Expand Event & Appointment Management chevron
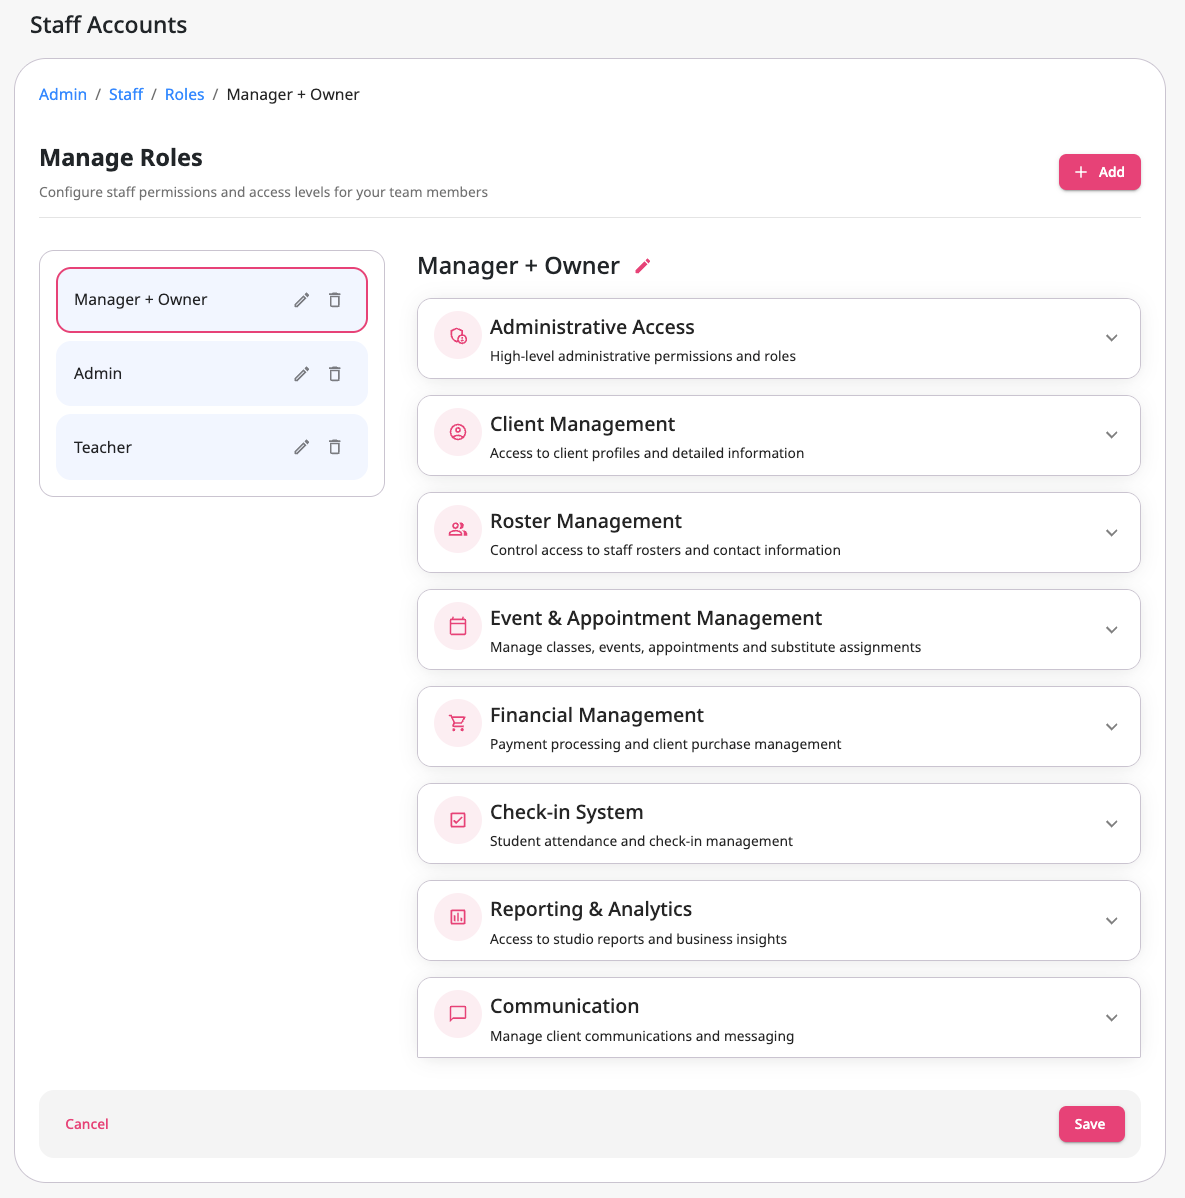This screenshot has height=1198, width=1185. (1112, 630)
